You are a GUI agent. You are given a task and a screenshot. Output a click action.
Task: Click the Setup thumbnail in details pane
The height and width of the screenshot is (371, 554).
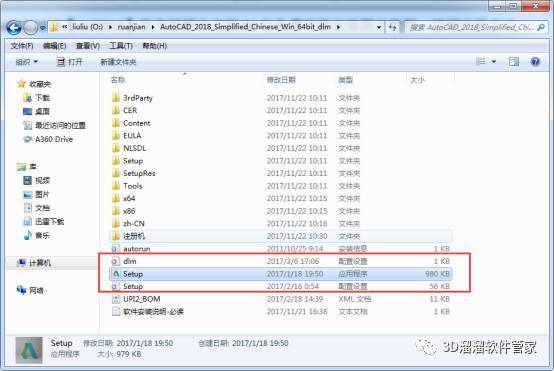tap(29, 351)
